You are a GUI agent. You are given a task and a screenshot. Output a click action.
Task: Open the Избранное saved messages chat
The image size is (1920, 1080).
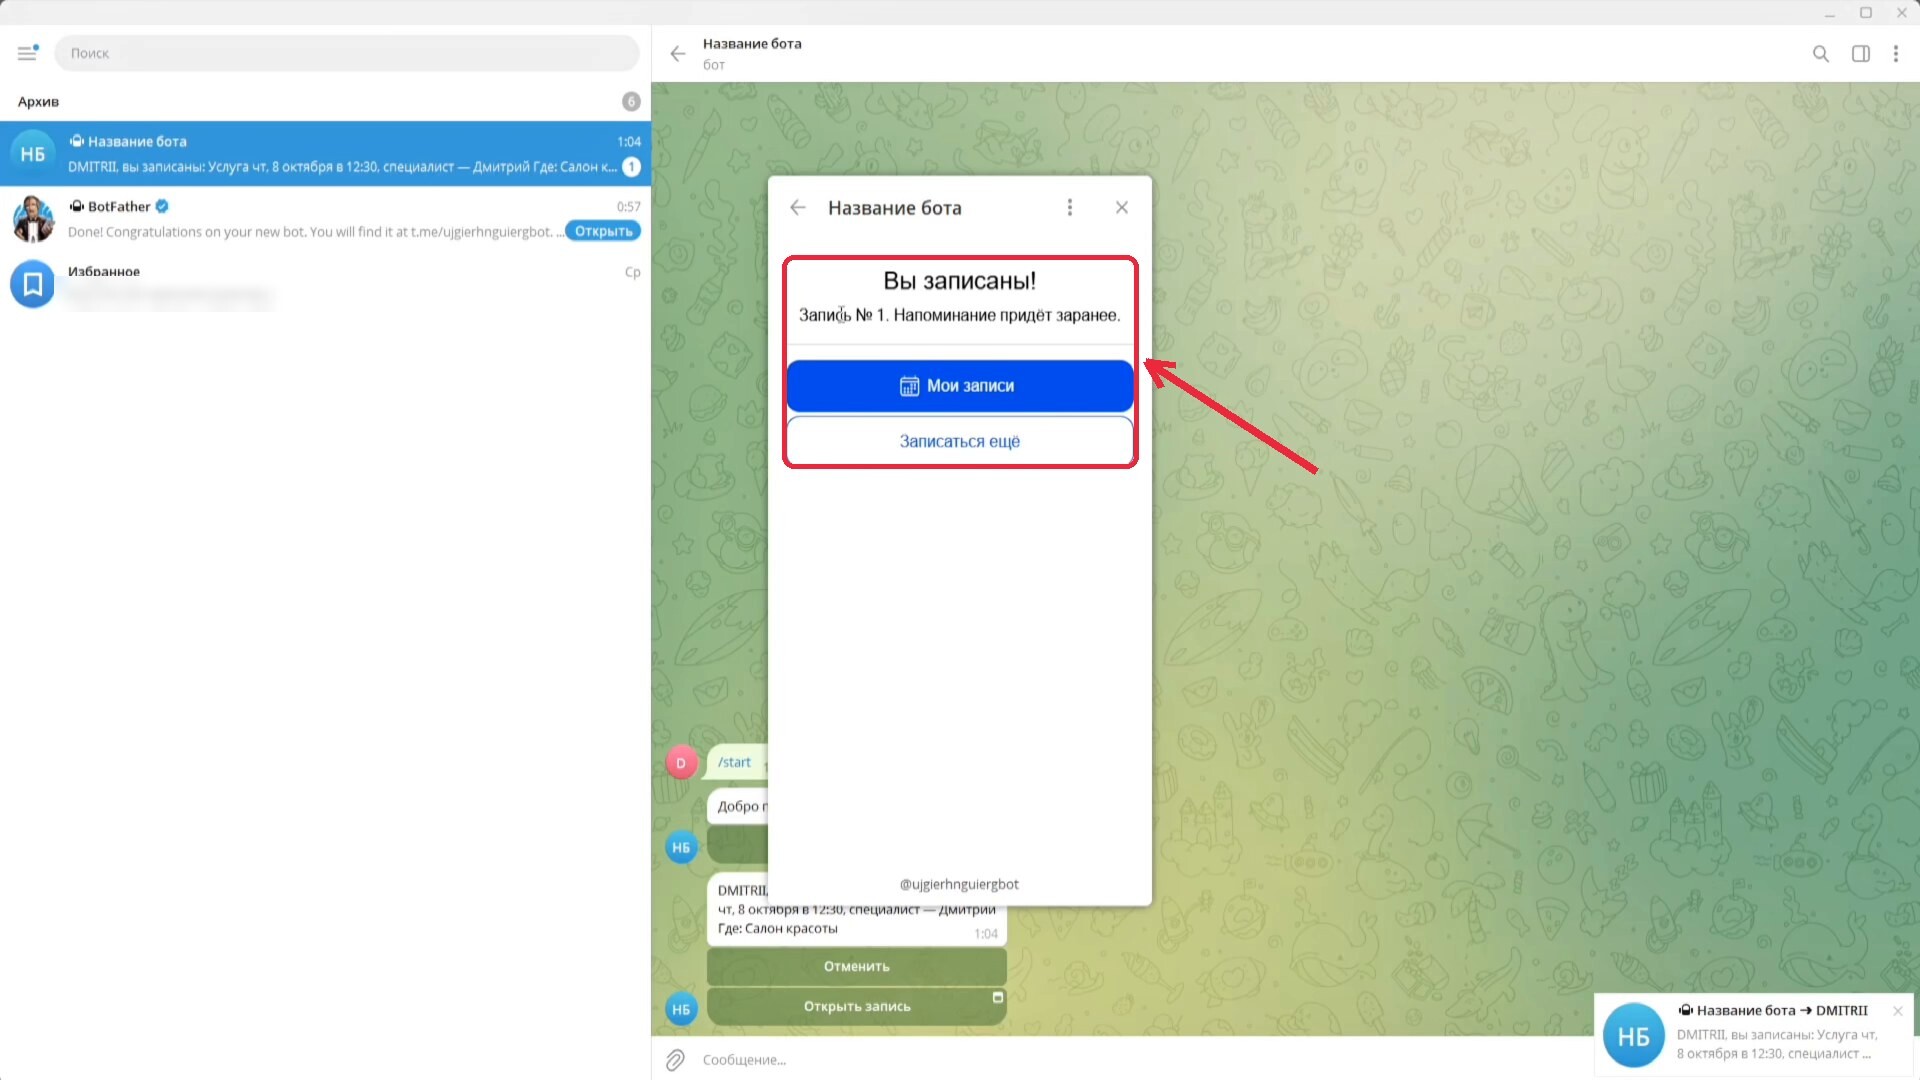coord(325,284)
